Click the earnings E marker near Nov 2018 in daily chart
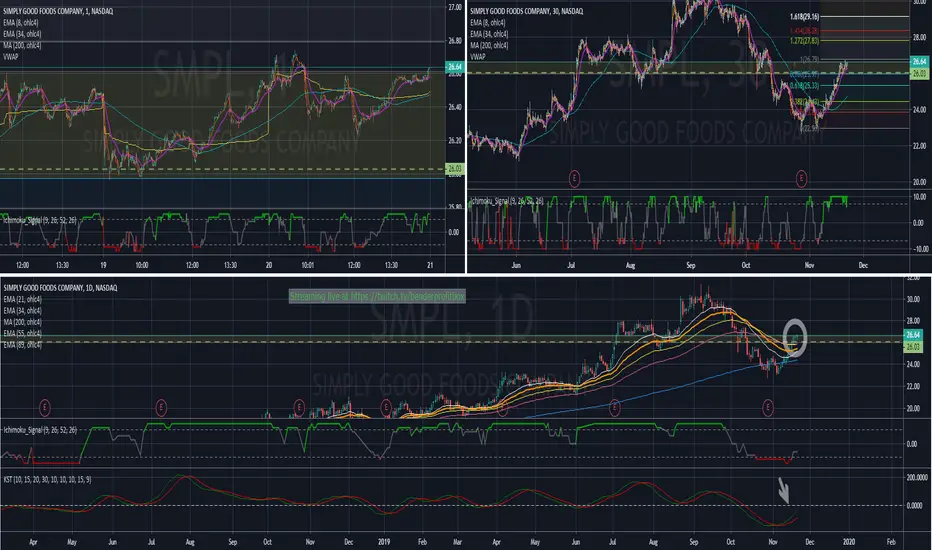 299,407
